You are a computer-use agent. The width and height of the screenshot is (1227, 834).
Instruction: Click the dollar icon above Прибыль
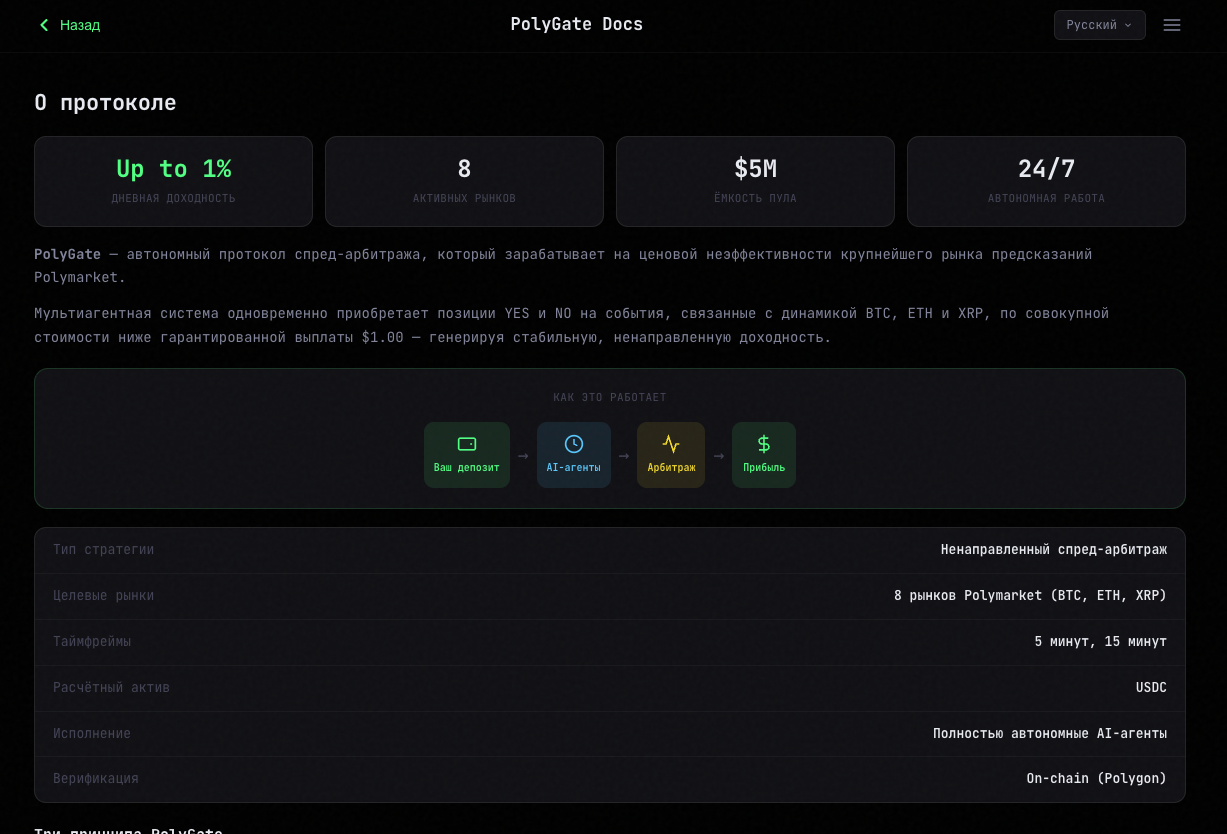click(x=764, y=444)
